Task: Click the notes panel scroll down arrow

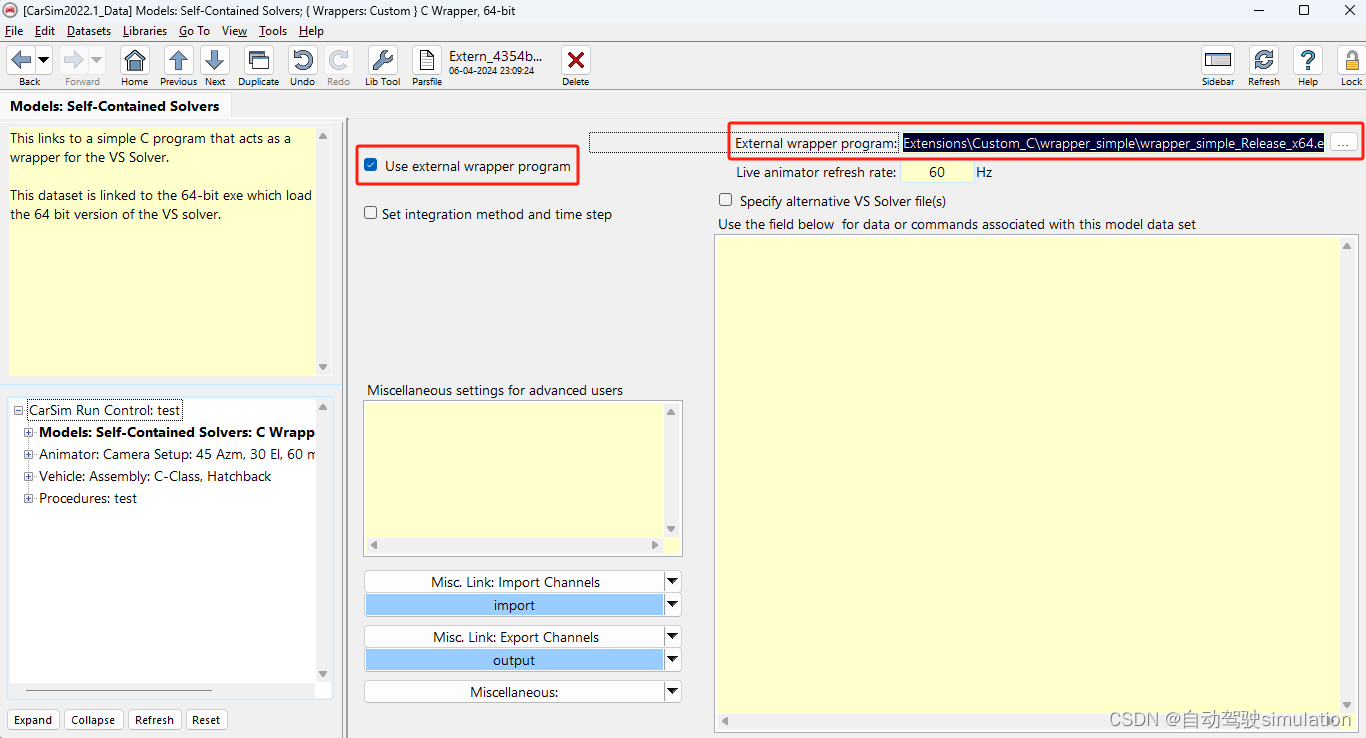Action: point(323,367)
